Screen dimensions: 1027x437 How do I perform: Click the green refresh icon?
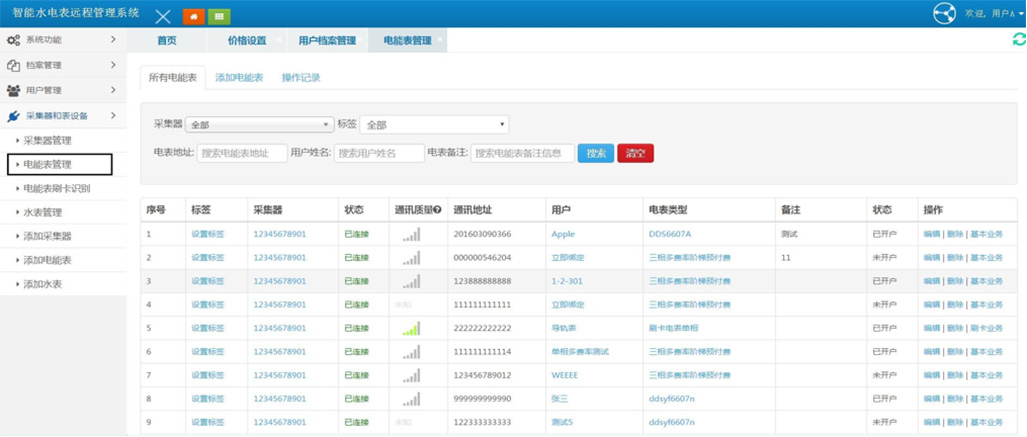click(x=1018, y=40)
